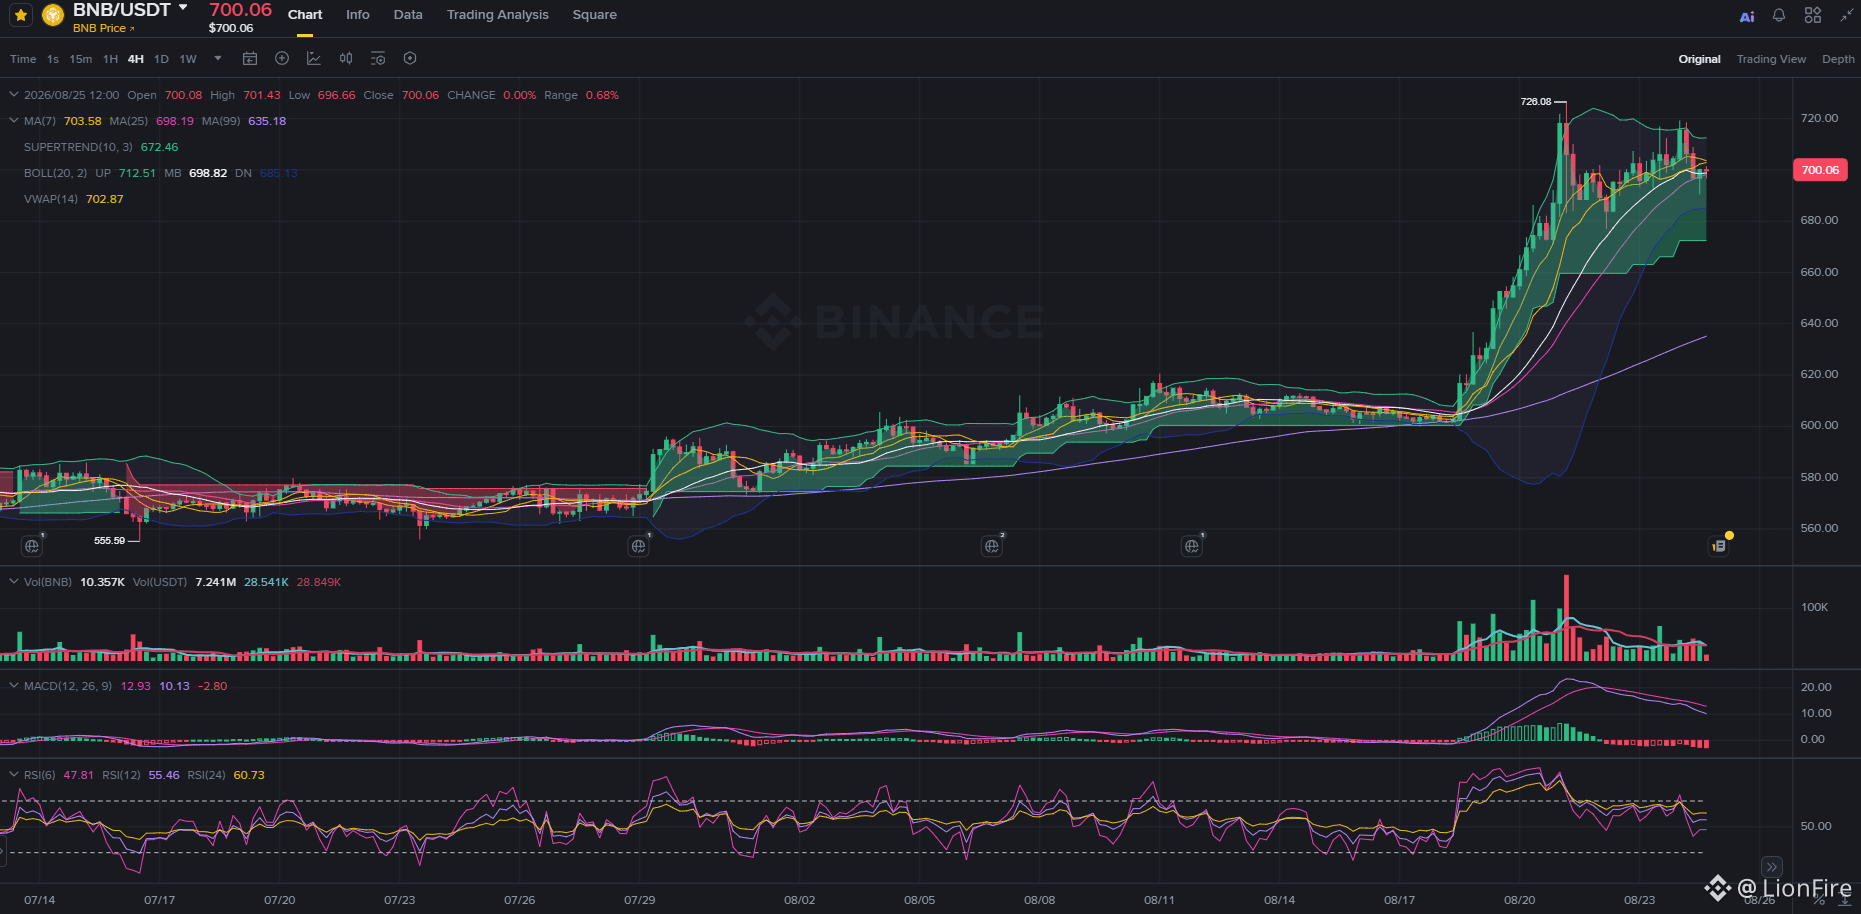Select the Time line chart interval
This screenshot has height=914, width=1861.
[x=23, y=59]
